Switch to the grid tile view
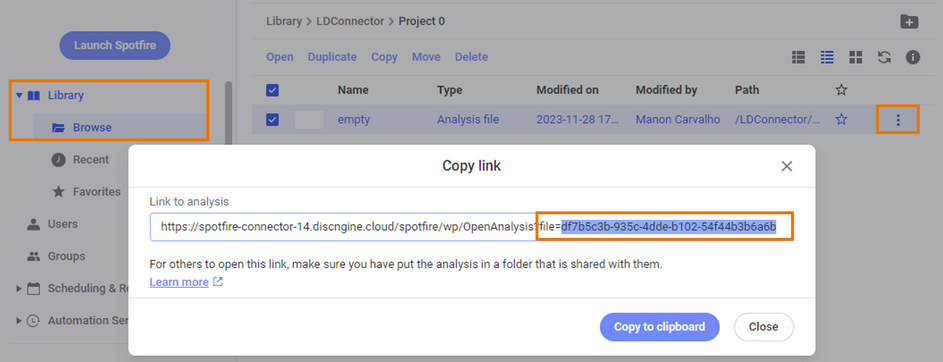Viewport: 943px width, 362px height. point(855,57)
